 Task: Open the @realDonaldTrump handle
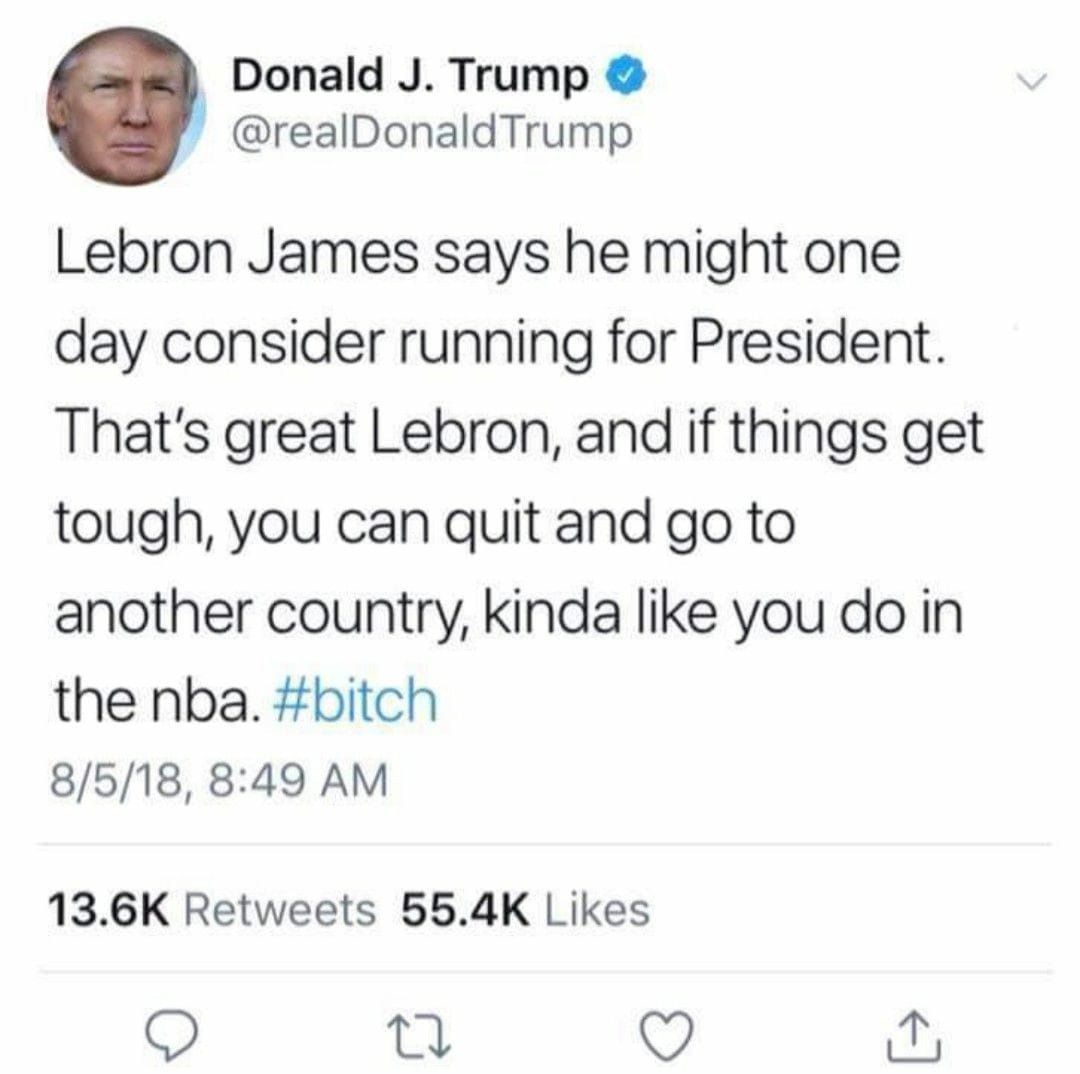[x=433, y=131]
